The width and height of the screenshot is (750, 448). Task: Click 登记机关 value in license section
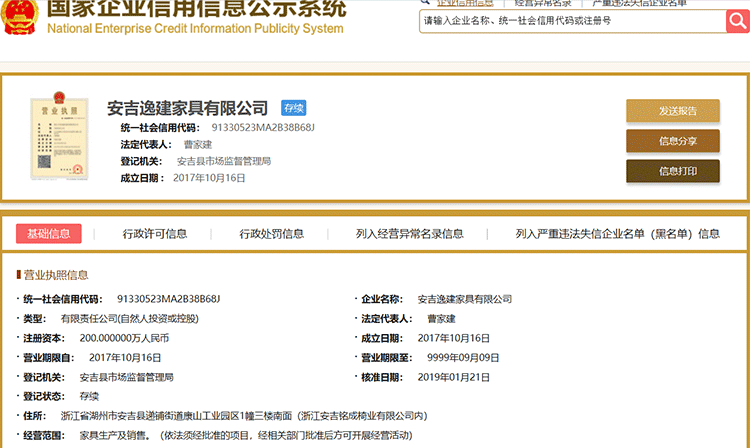coord(126,377)
